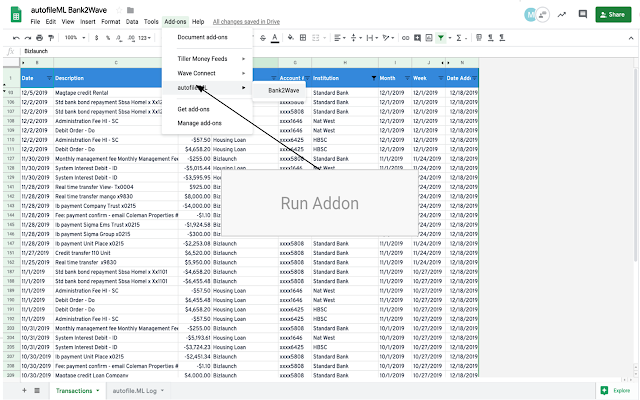The height and width of the screenshot is (400, 640).
Task: Click the formula bar containing Bizlaunch
Action: pos(327,51)
